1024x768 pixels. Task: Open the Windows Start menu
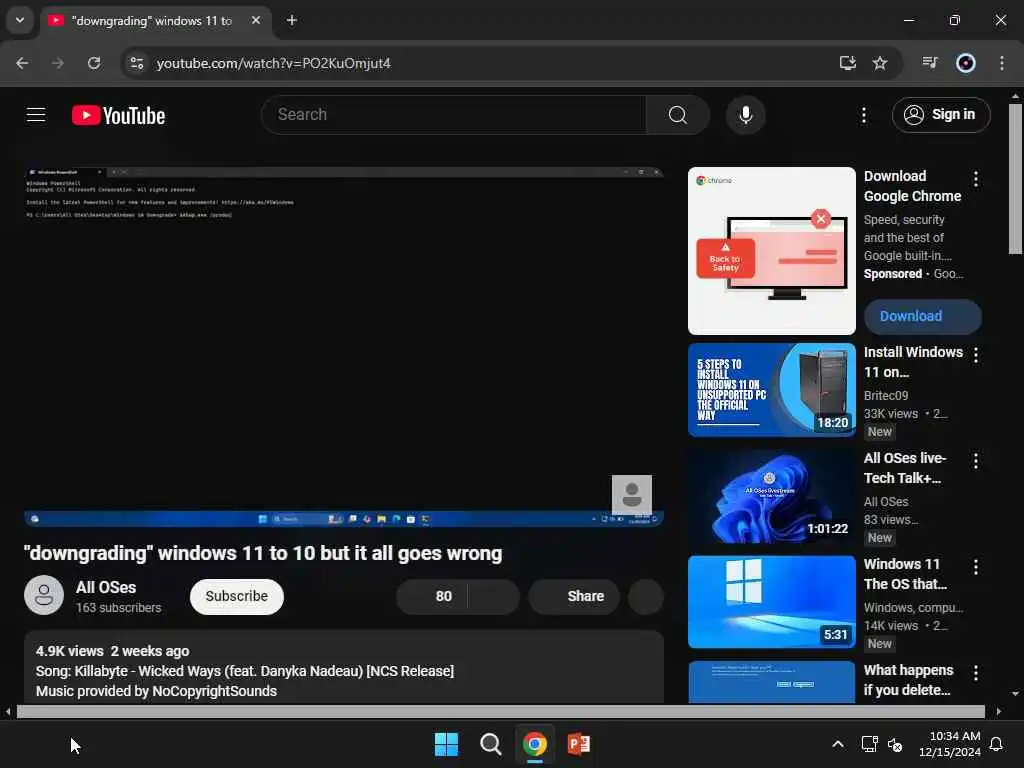coord(447,744)
